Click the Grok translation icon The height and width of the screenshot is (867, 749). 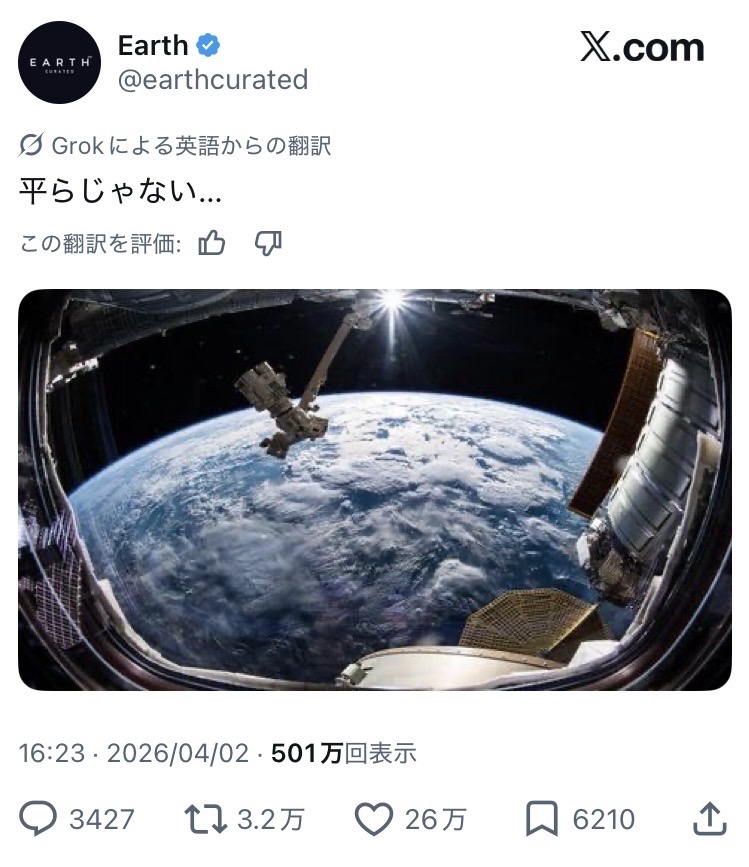pyautogui.click(x=31, y=146)
